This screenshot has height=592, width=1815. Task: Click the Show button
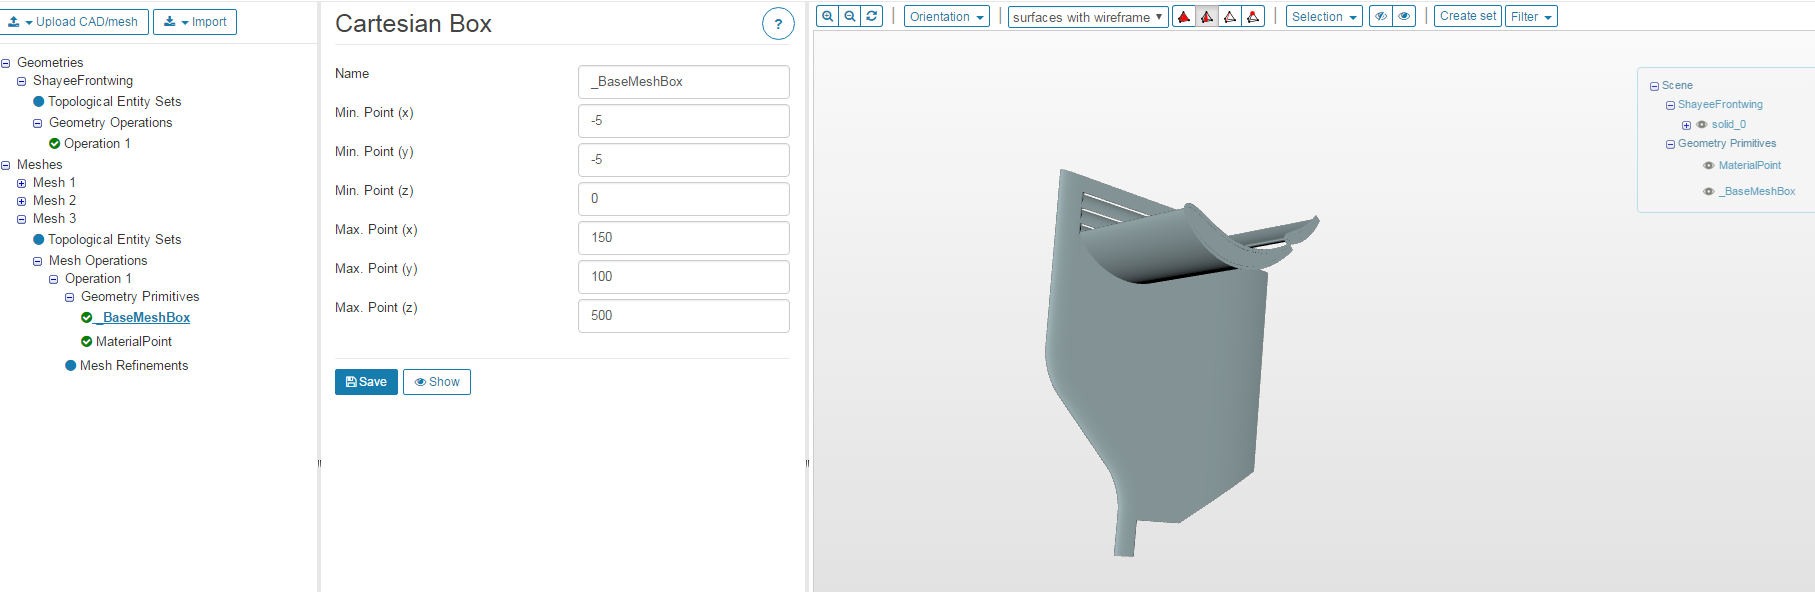pos(437,382)
